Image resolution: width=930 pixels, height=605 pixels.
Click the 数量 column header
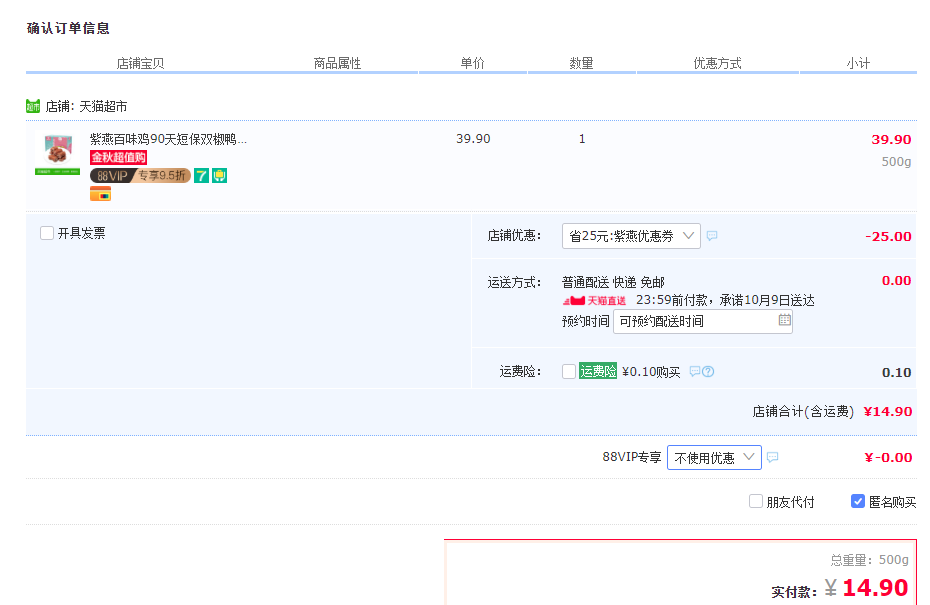point(581,63)
